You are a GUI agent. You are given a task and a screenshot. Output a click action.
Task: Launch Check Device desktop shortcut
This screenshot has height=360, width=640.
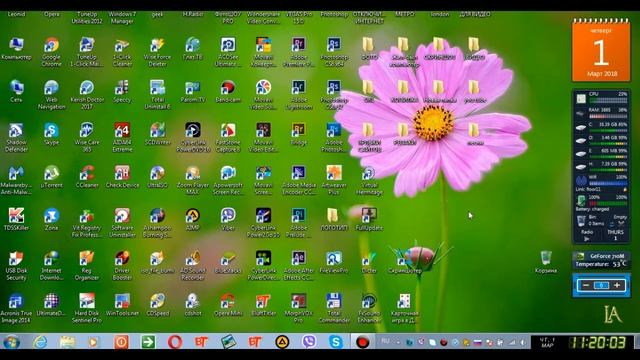122,176
